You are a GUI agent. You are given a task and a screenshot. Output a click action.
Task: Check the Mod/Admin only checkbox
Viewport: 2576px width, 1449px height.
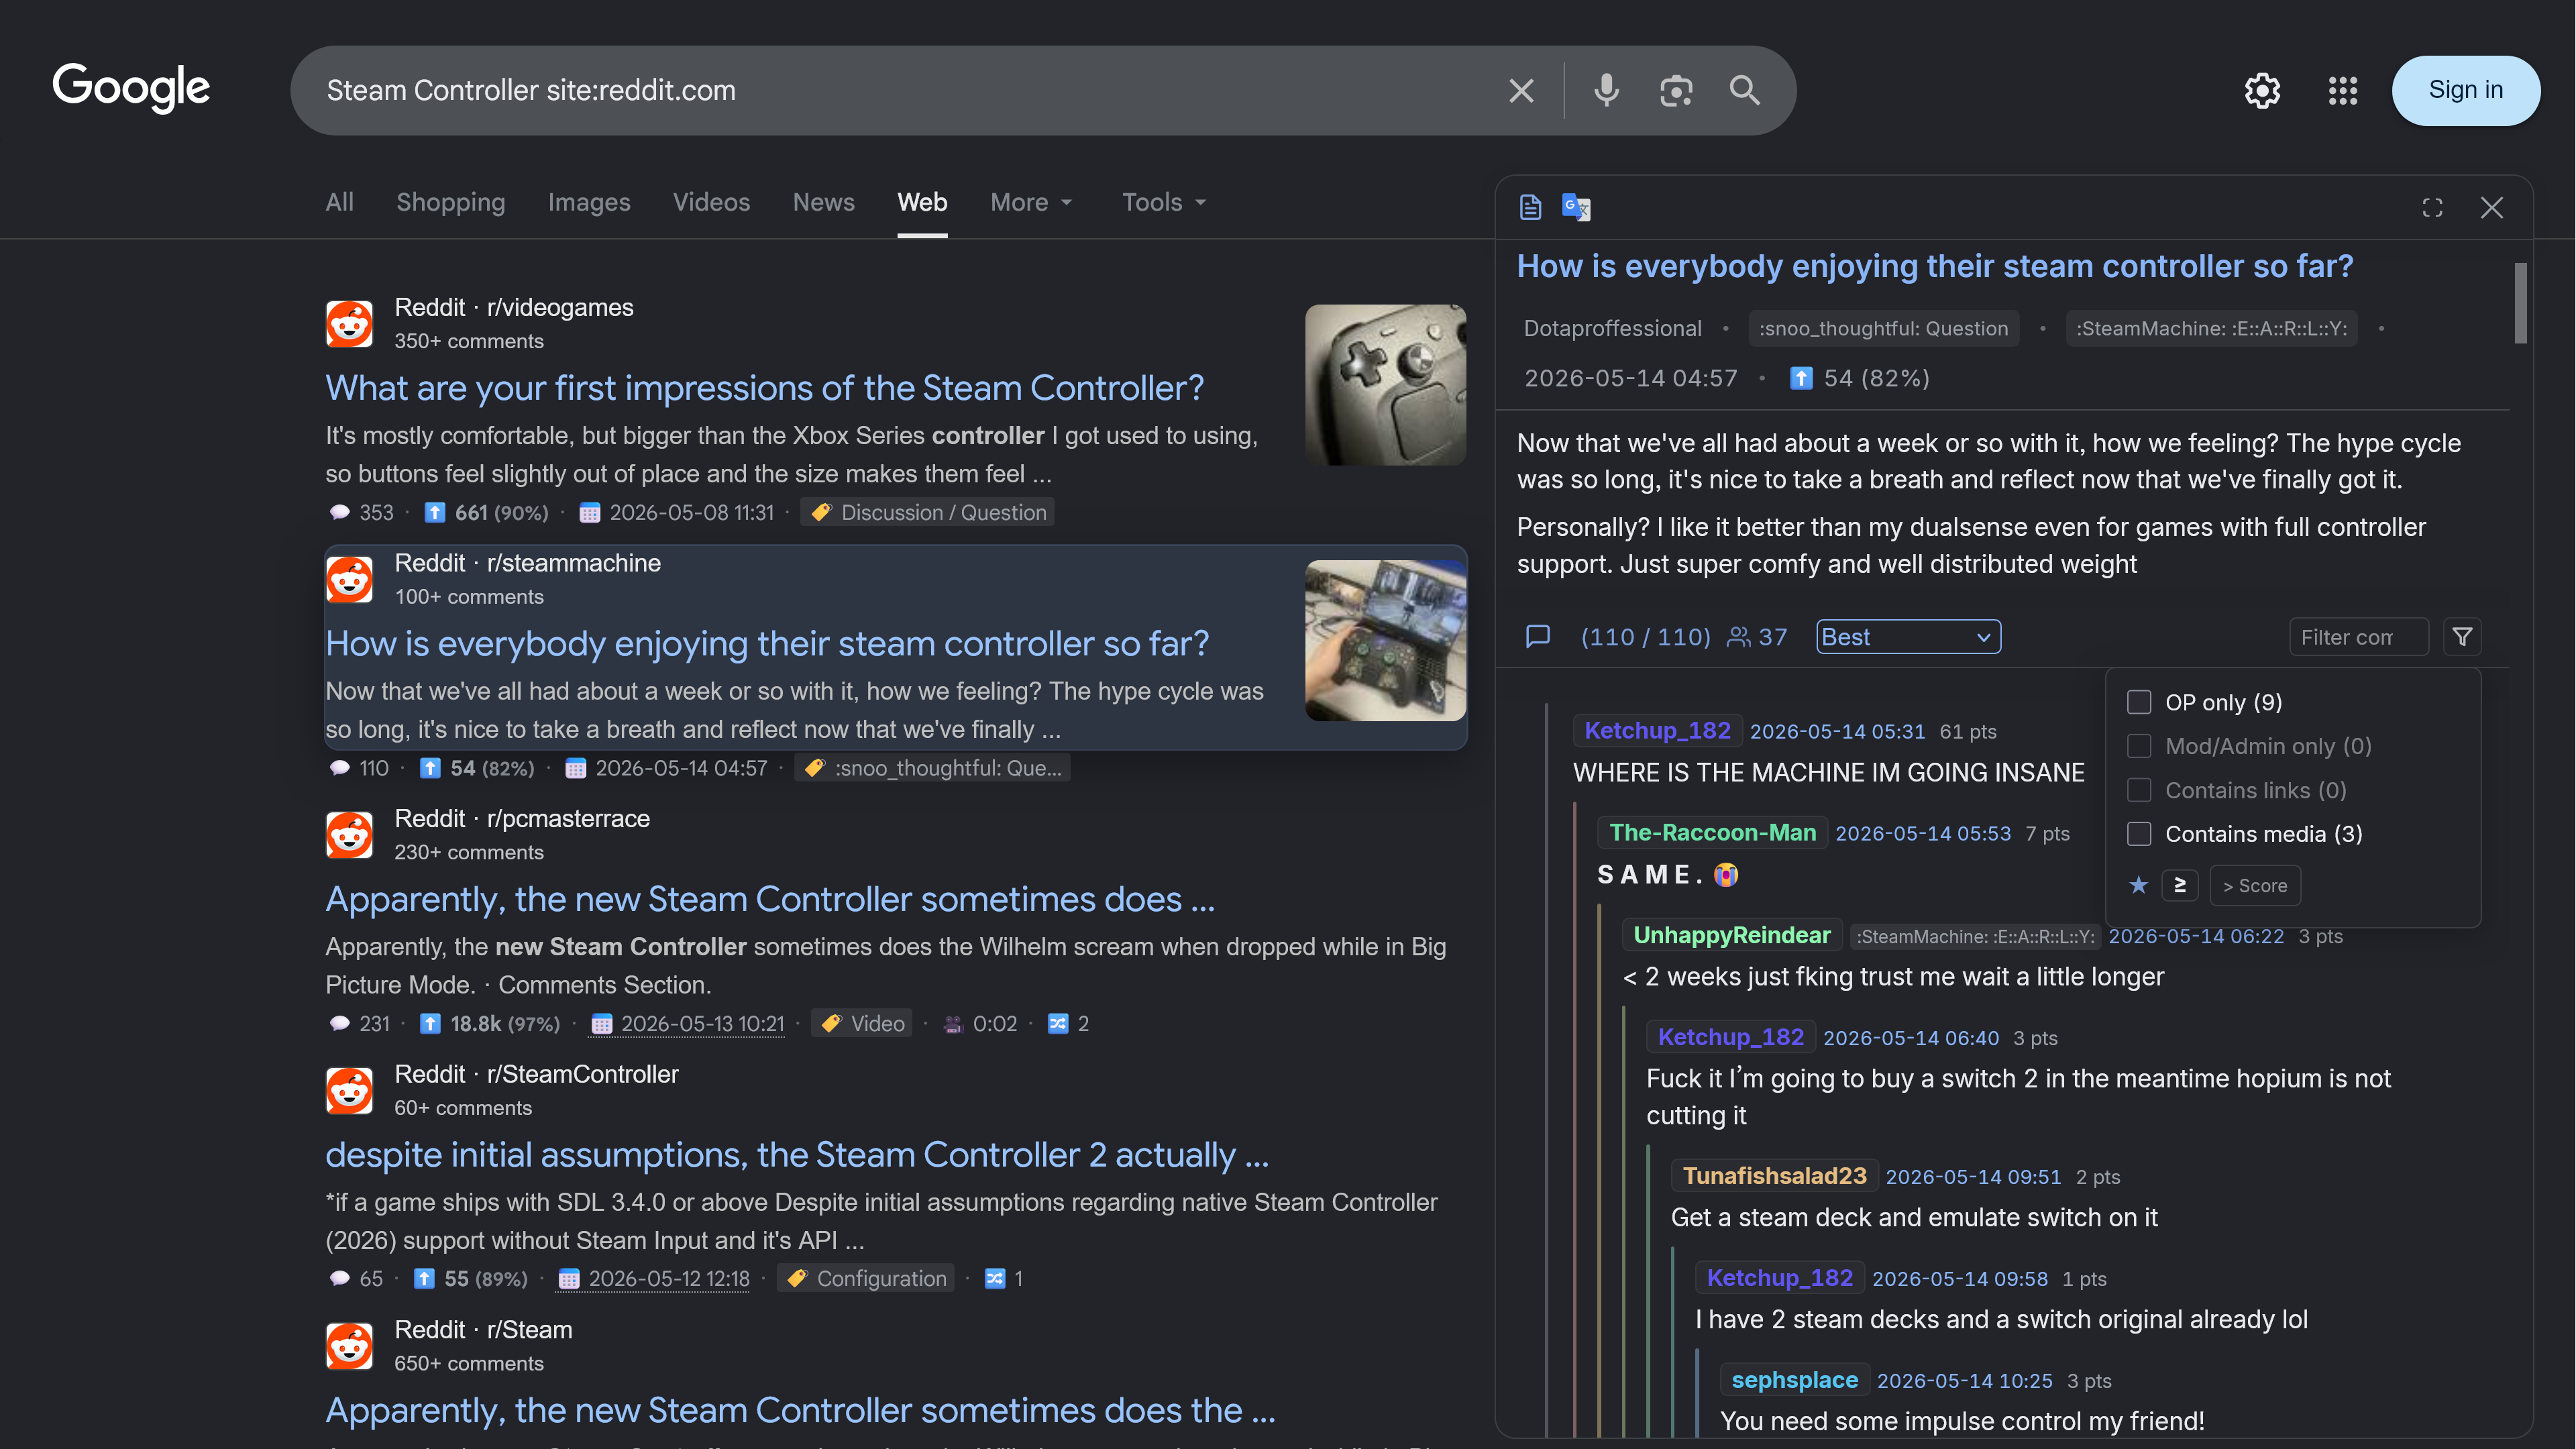pyautogui.click(x=2139, y=746)
